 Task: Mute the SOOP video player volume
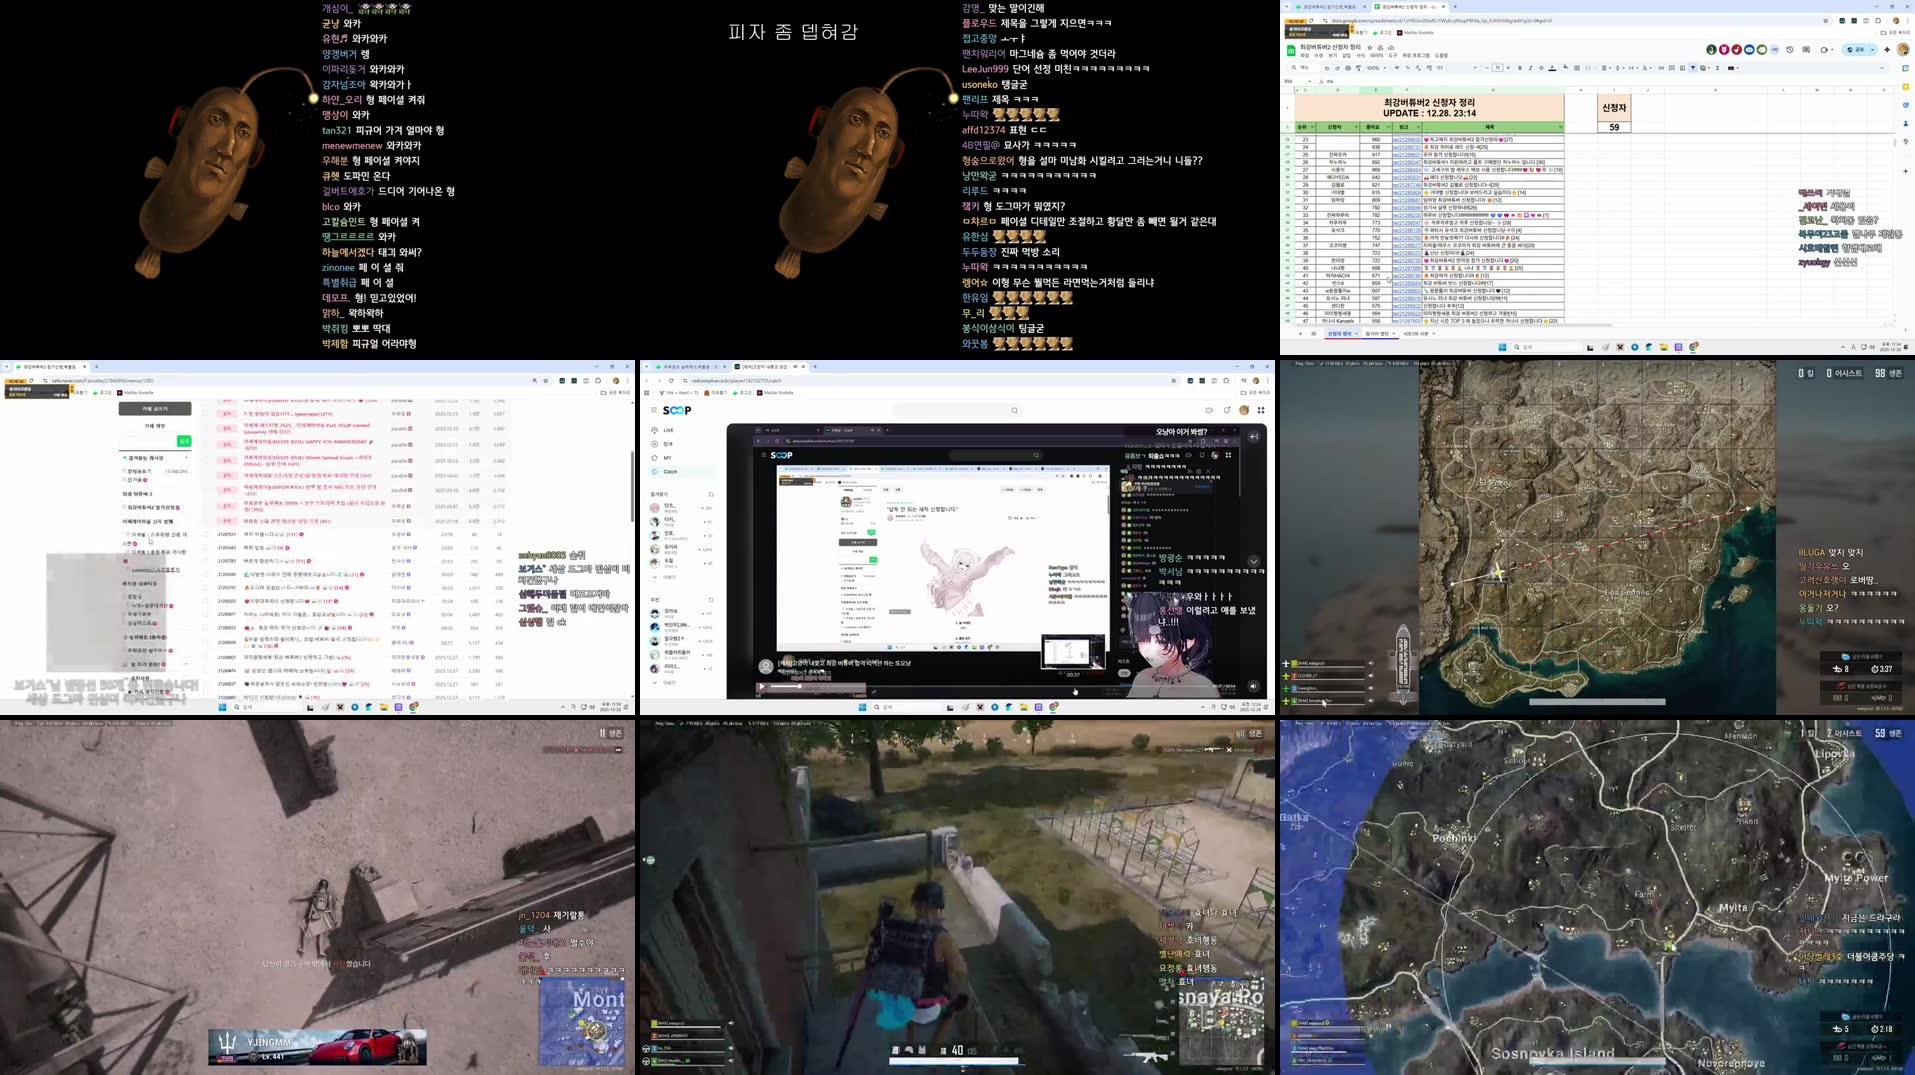[x=1253, y=686]
